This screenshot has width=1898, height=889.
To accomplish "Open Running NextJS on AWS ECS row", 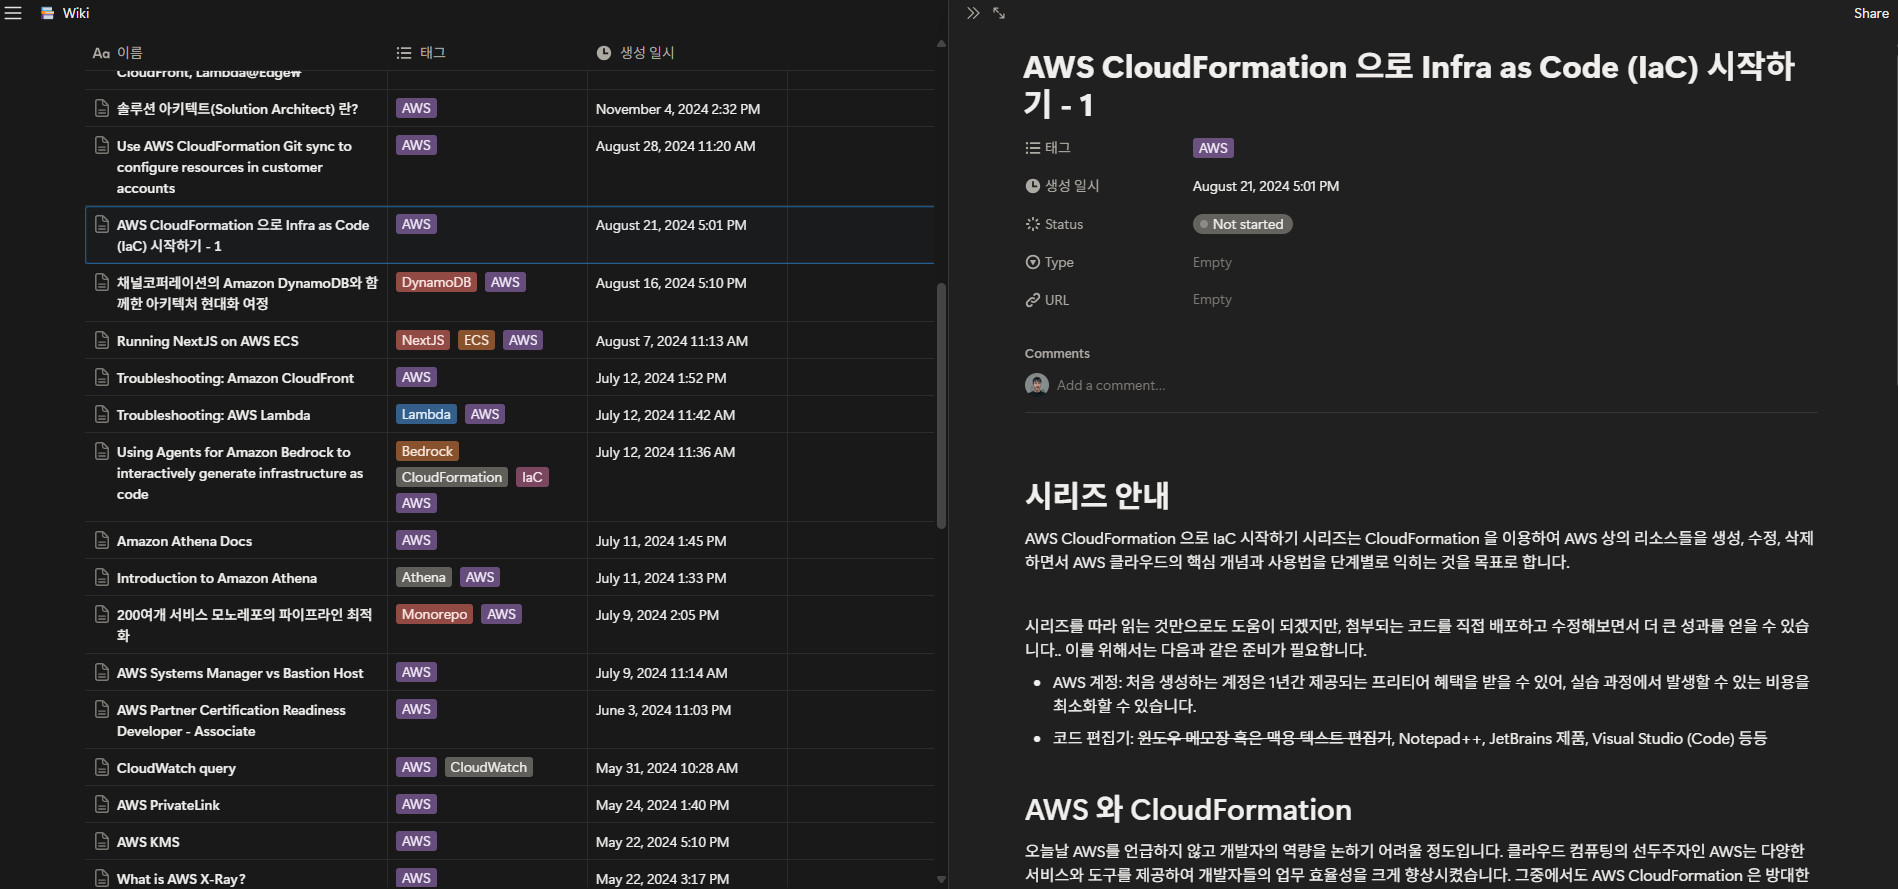I will point(207,341).
